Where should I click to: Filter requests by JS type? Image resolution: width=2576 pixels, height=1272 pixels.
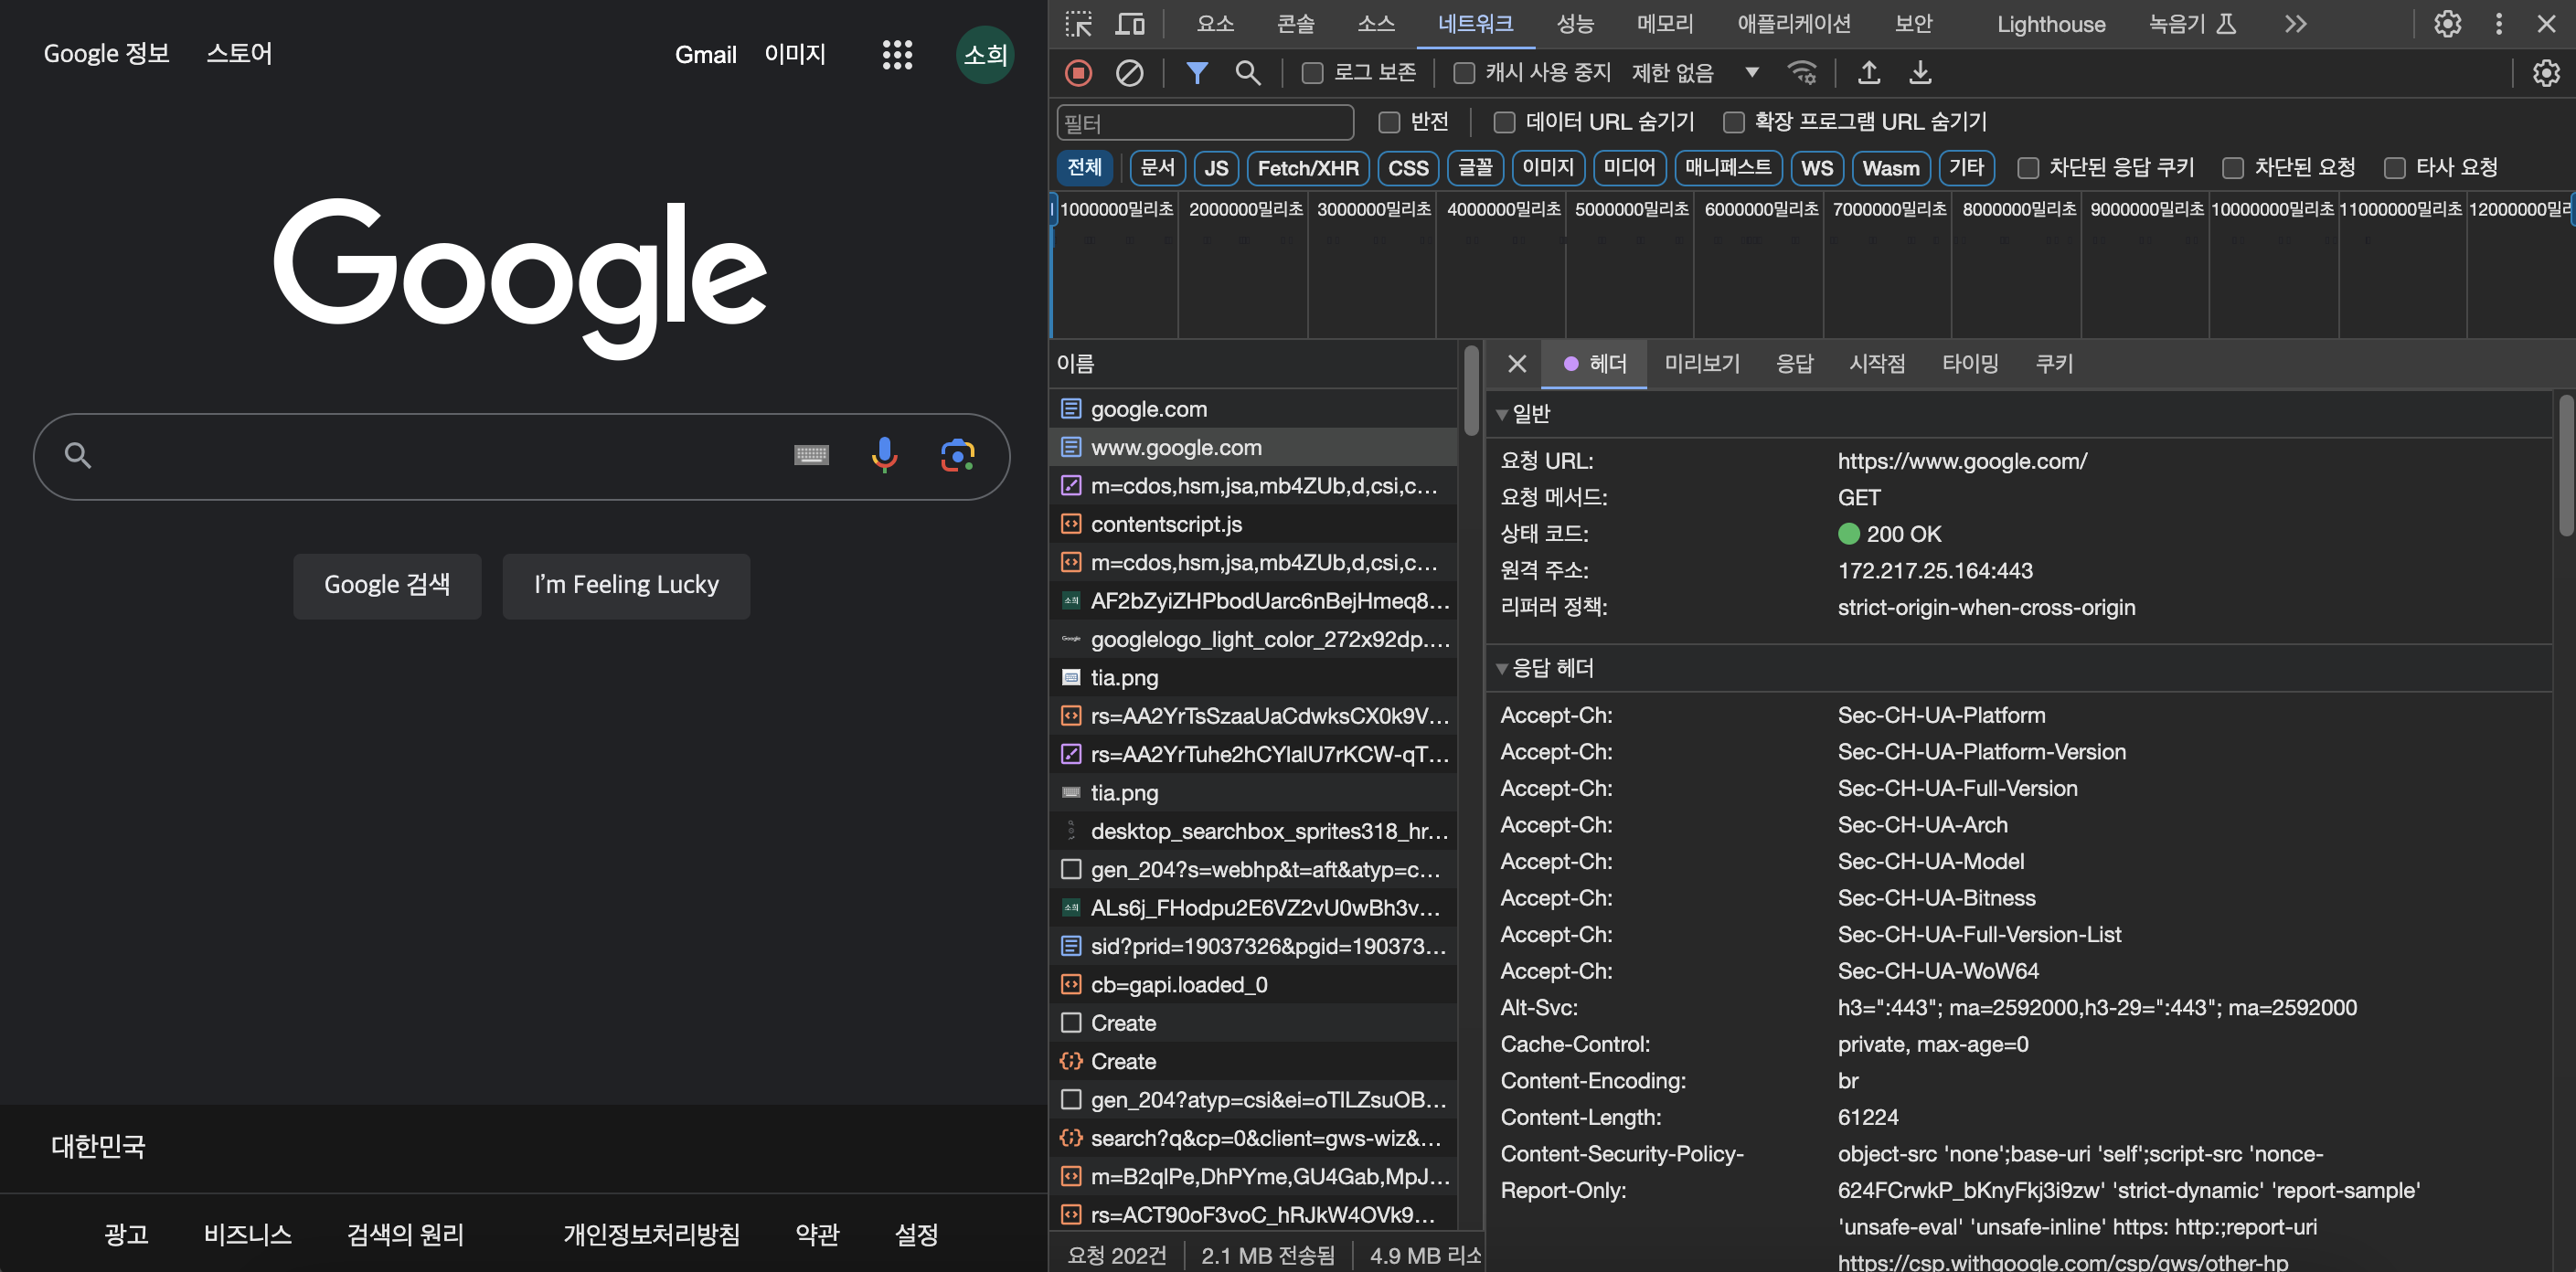pyautogui.click(x=1215, y=168)
